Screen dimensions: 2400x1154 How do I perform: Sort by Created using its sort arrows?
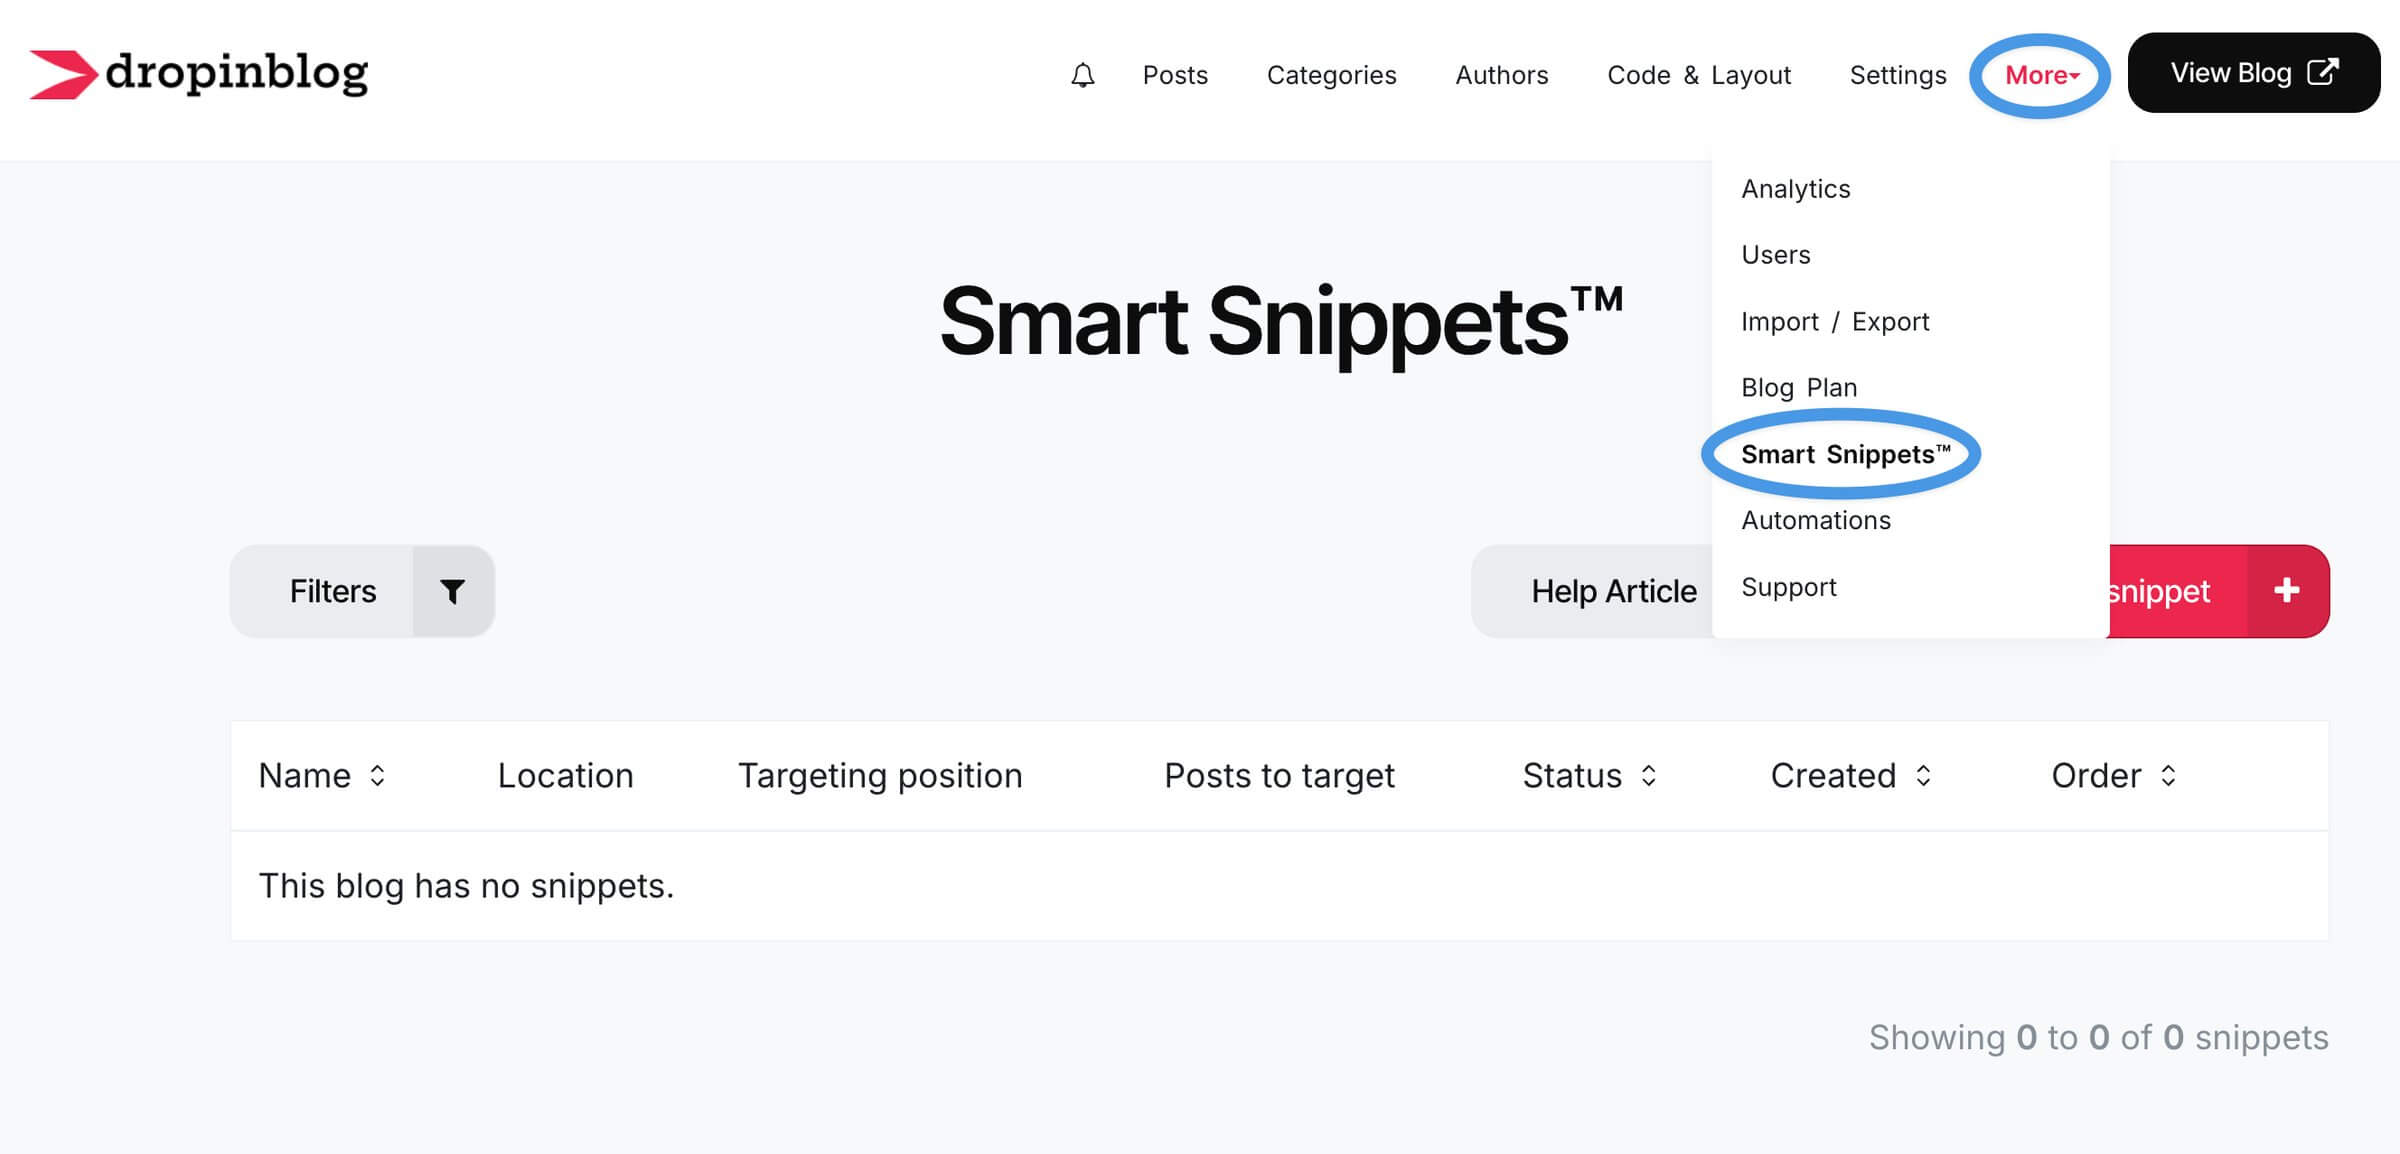point(1922,776)
